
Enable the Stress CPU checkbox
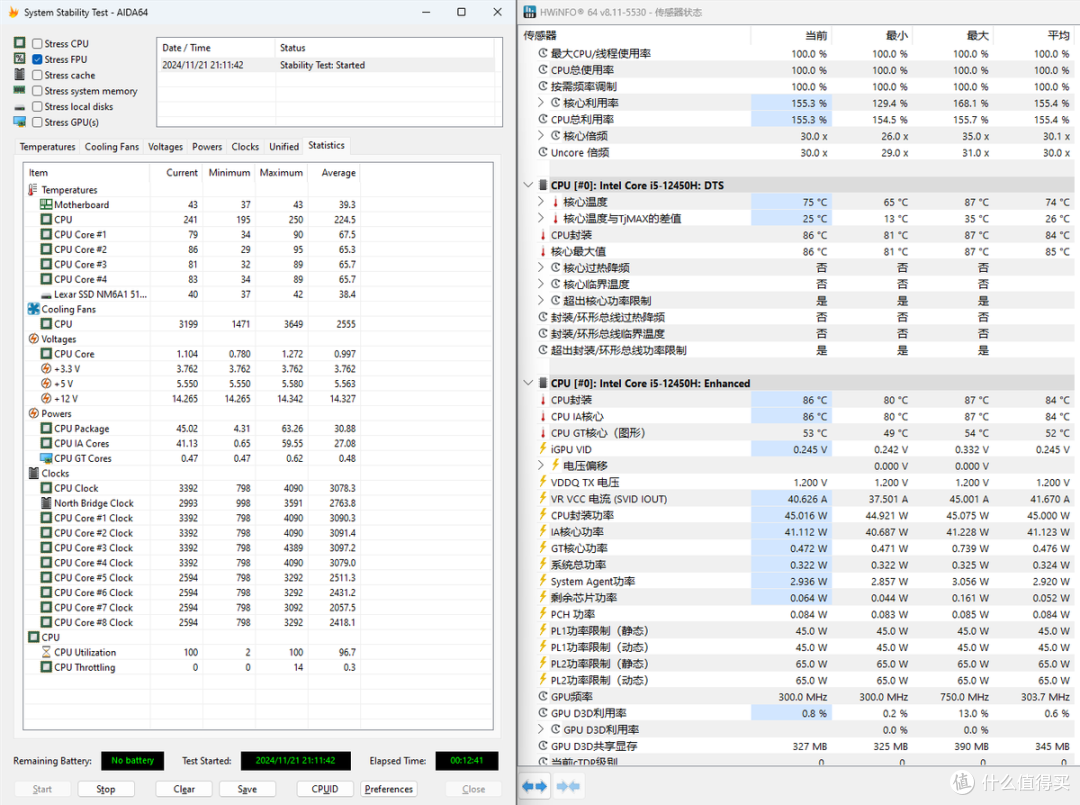(37, 44)
